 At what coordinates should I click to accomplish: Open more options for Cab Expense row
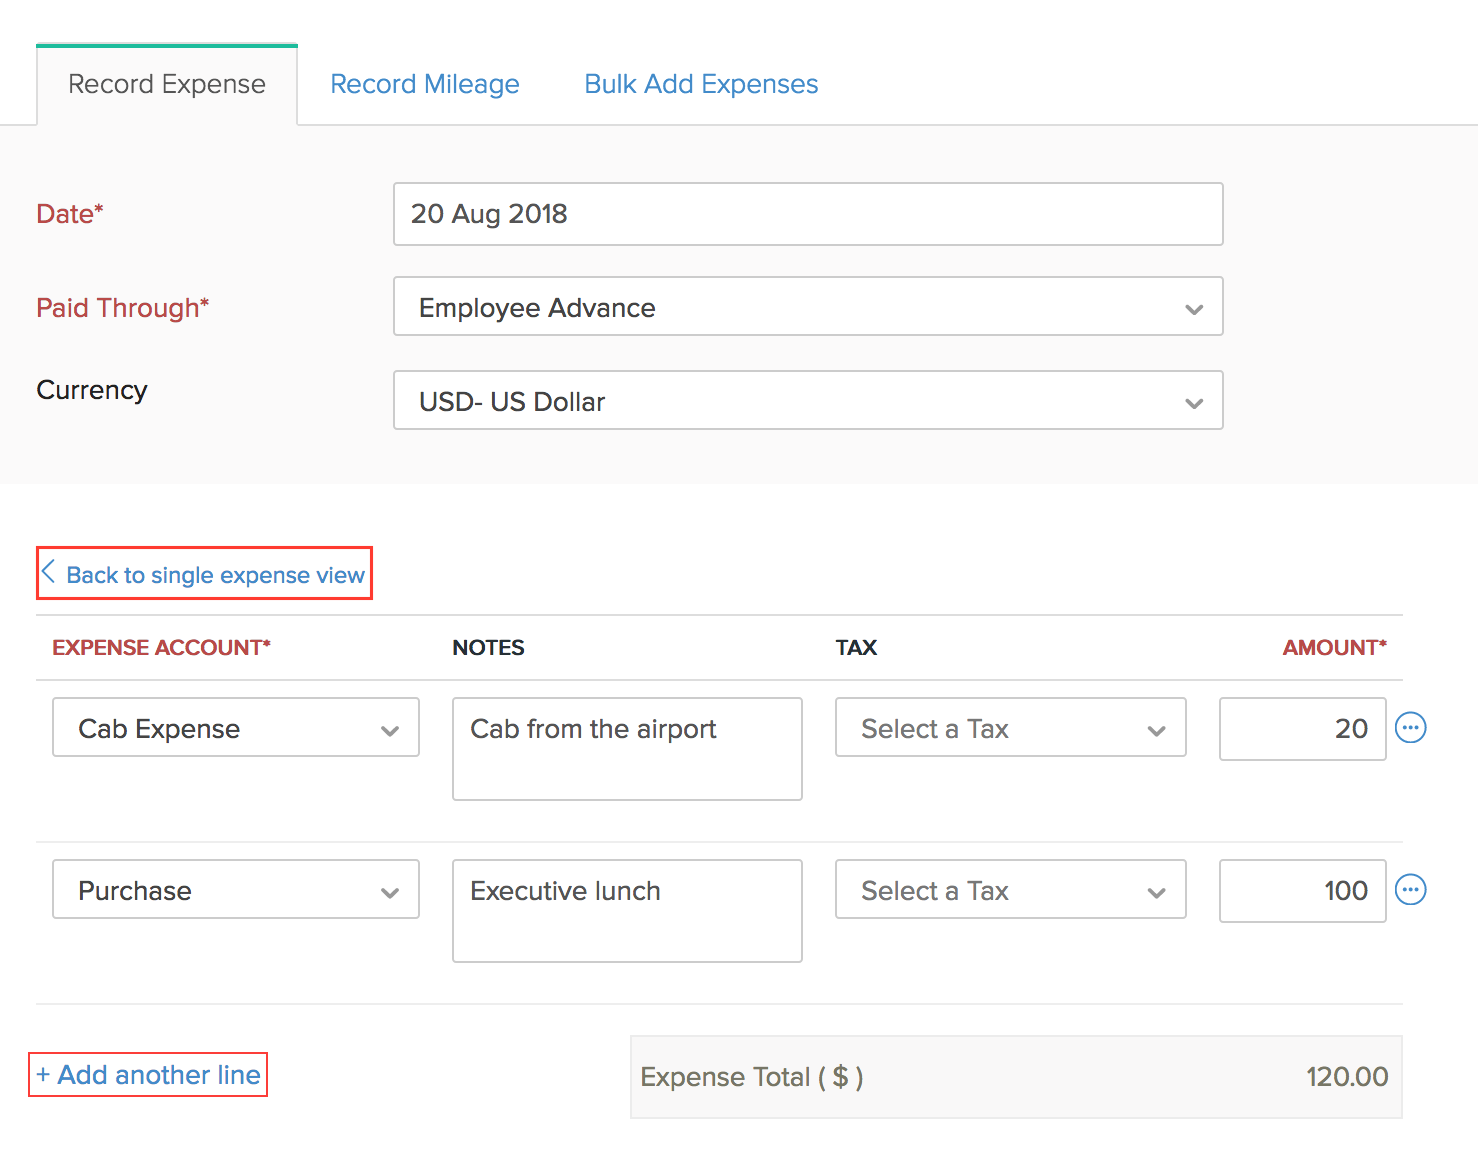[x=1410, y=728]
